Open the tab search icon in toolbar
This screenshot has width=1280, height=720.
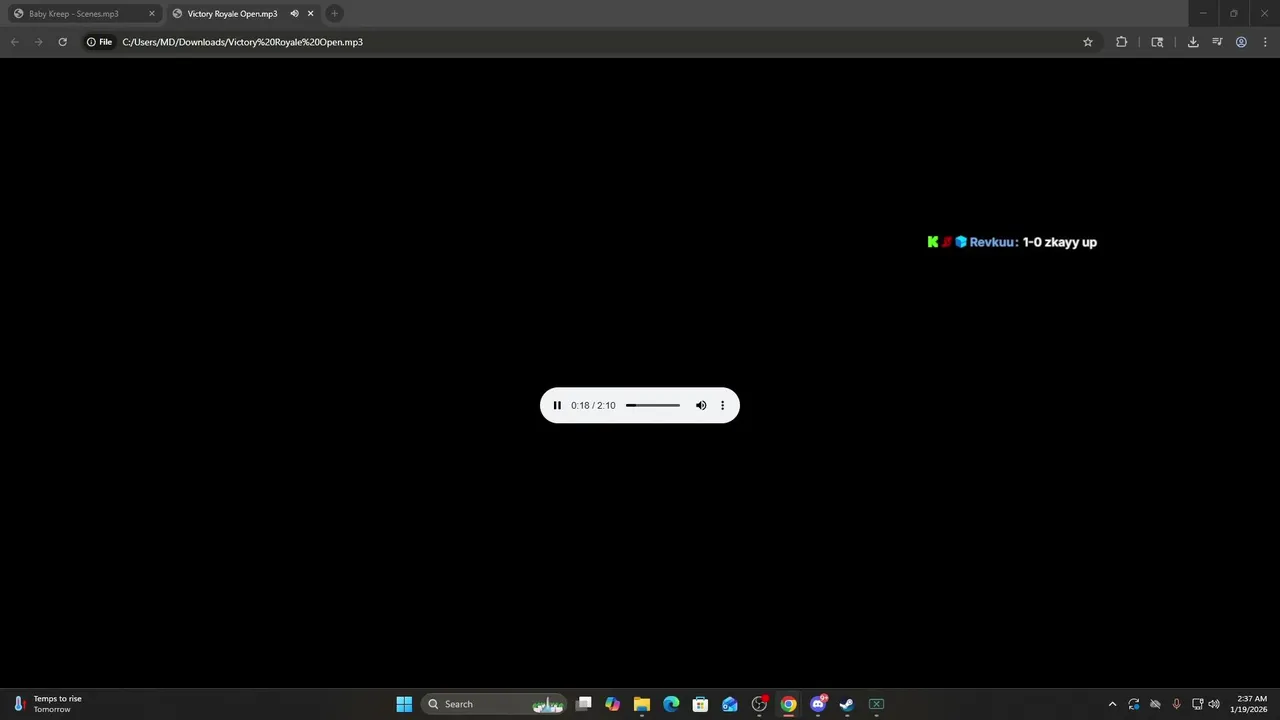1157,42
